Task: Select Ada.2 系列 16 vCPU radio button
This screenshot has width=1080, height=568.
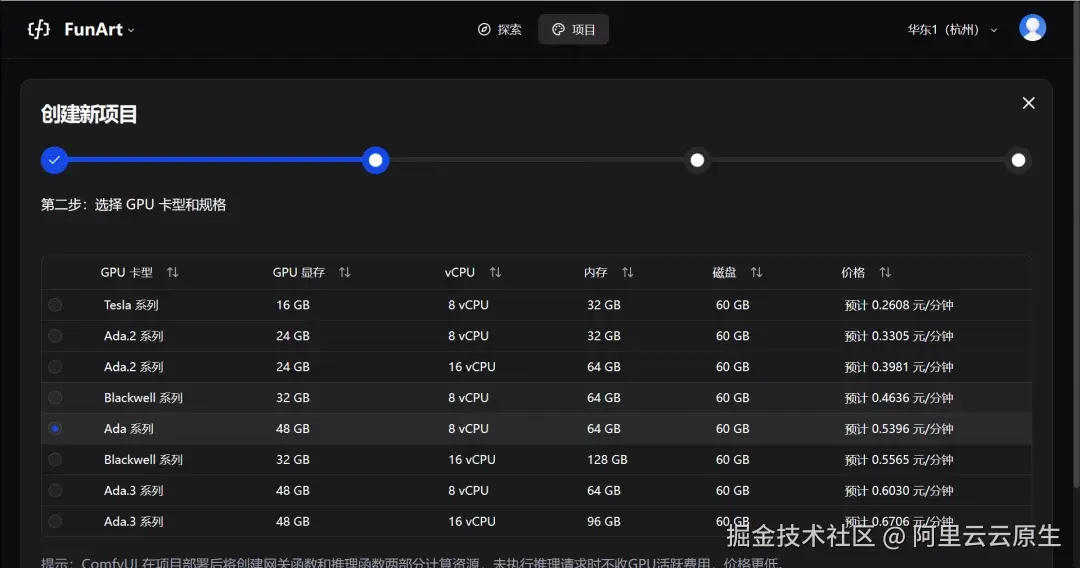Action: pyautogui.click(x=55, y=366)
